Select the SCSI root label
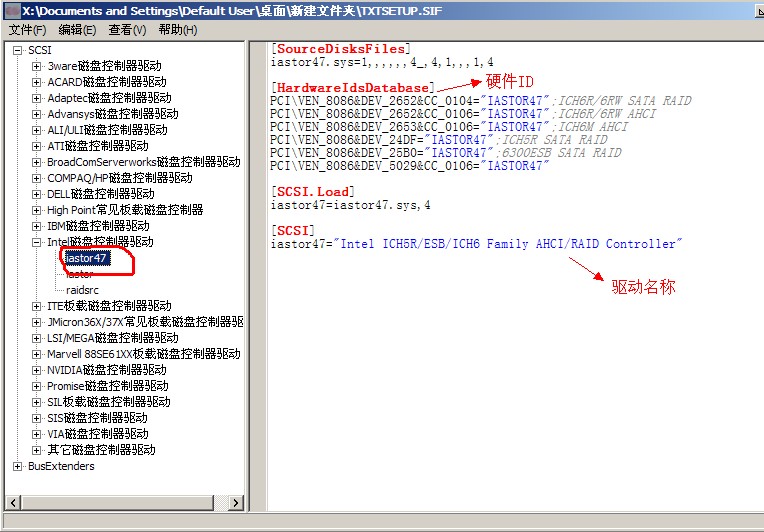The image size is (764, 532). tap(39, 50)
